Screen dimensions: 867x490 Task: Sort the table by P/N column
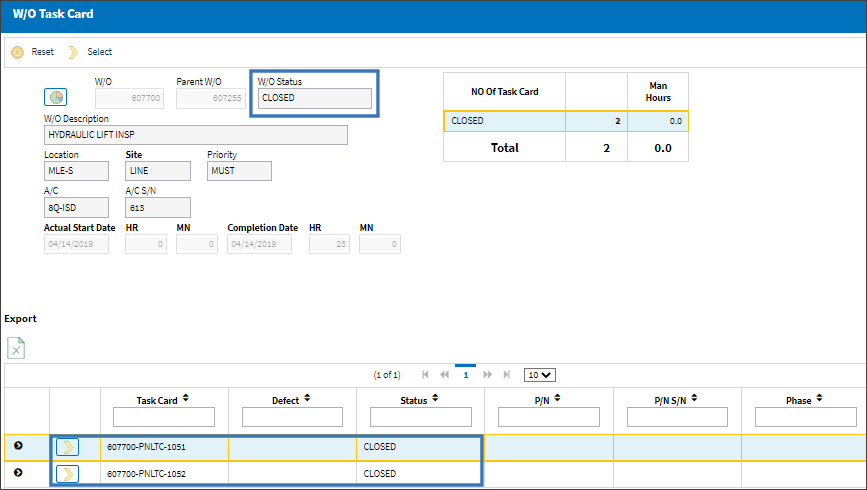557,398
